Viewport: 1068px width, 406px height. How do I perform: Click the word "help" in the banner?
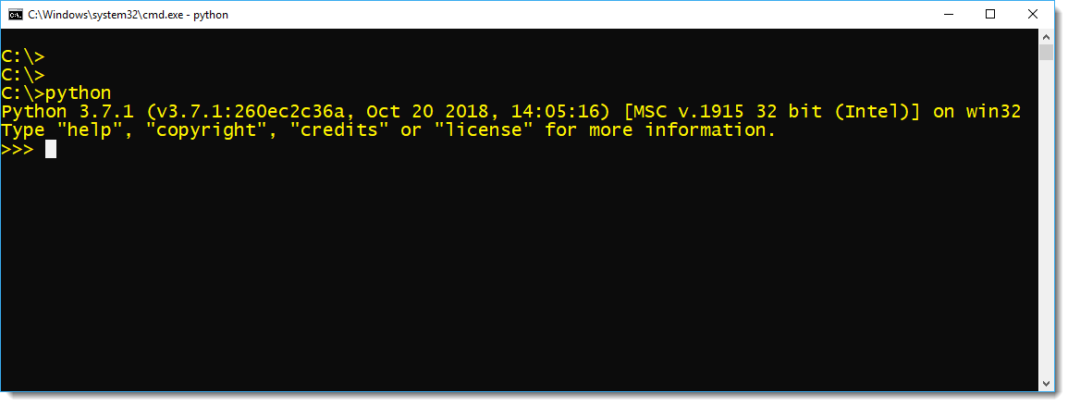click(85, 130)
